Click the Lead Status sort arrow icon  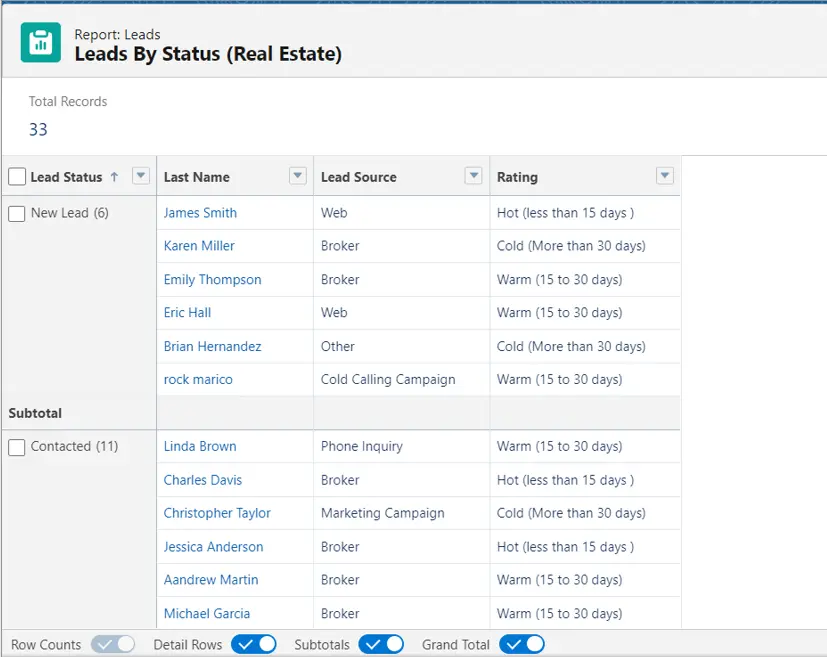(x=114, y=177)
